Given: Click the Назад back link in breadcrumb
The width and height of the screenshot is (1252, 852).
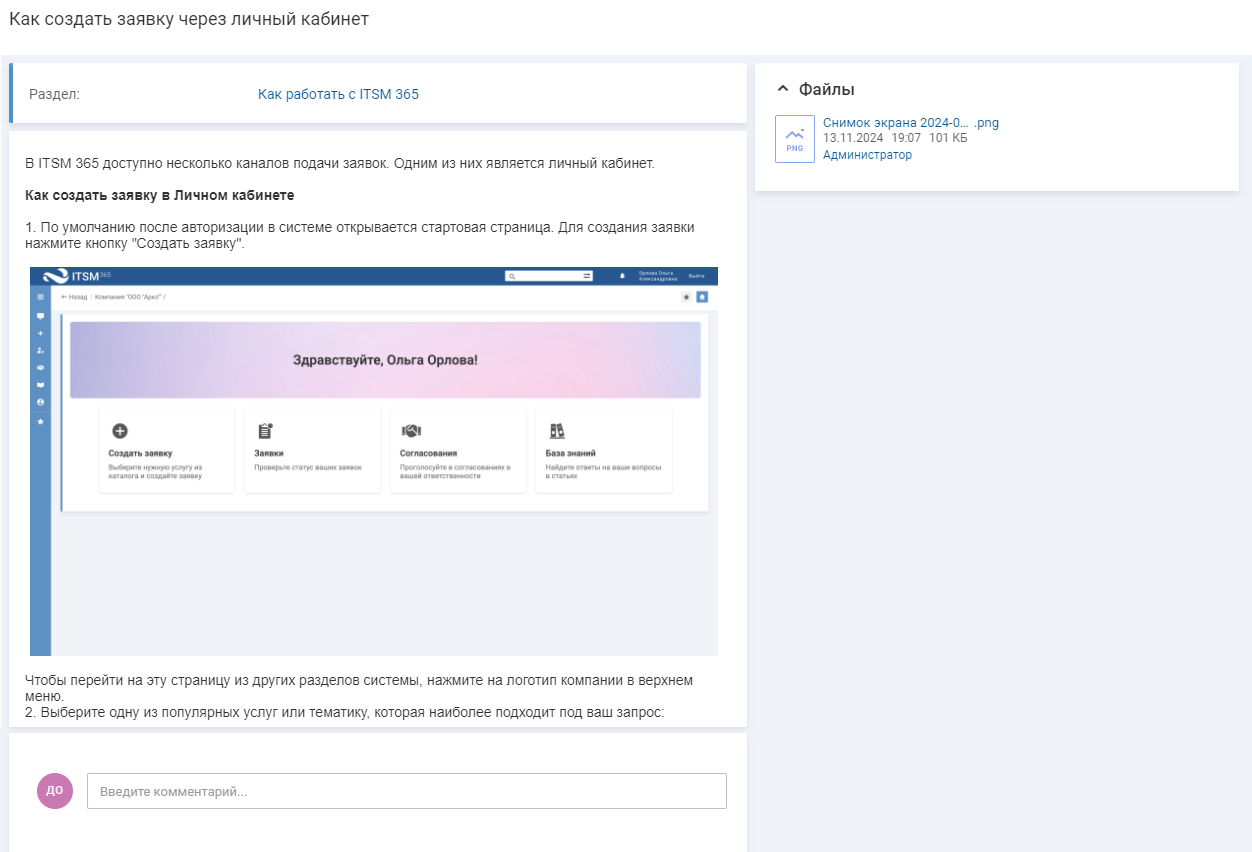Looking at the screenshot, I should coord(74,297).
